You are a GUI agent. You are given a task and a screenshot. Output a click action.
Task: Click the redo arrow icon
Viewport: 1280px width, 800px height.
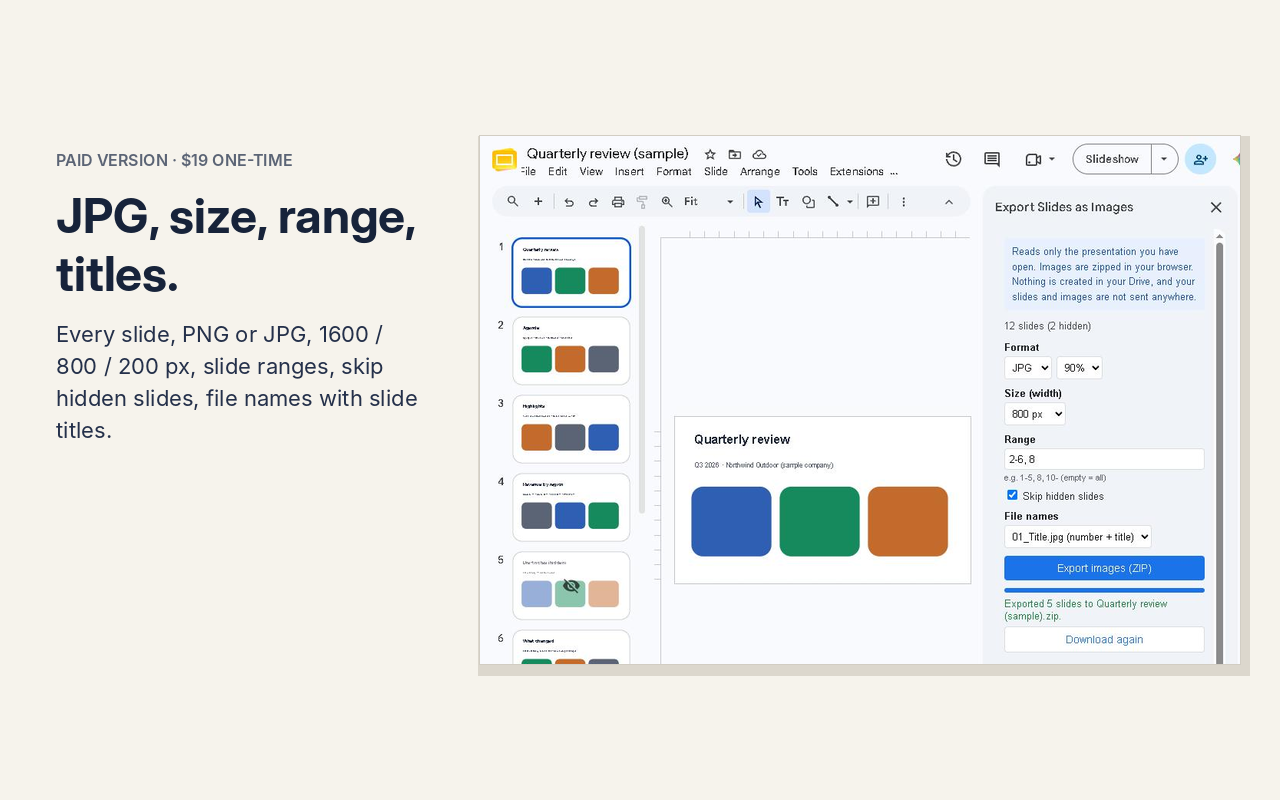click(x=593, y=202)
